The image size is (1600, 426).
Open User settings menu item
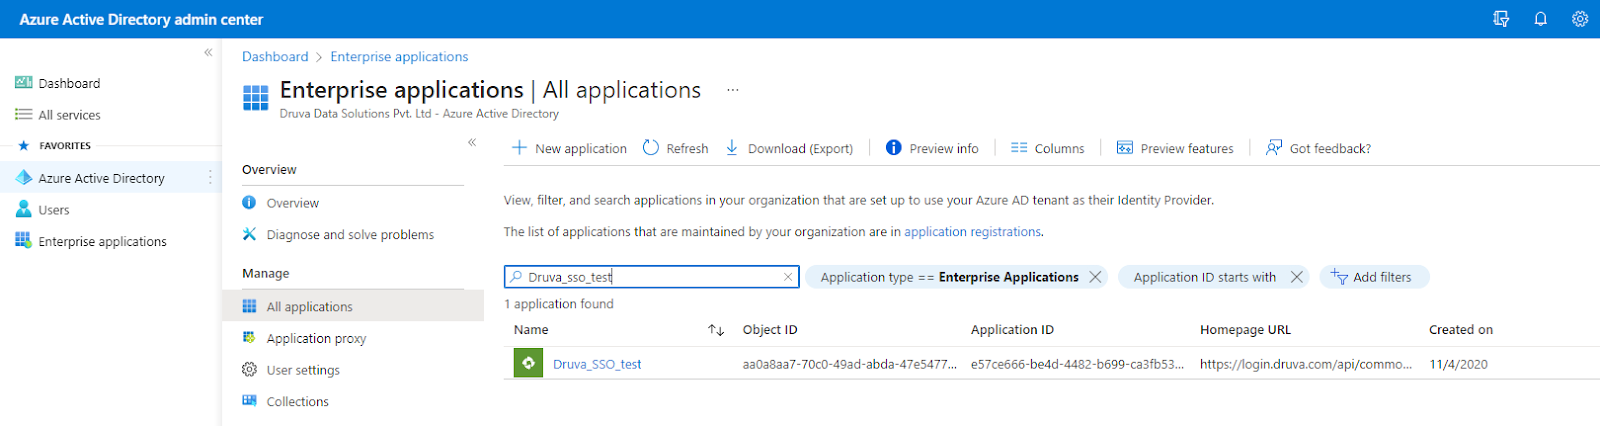pyautogui.click(x=303, y=370)
